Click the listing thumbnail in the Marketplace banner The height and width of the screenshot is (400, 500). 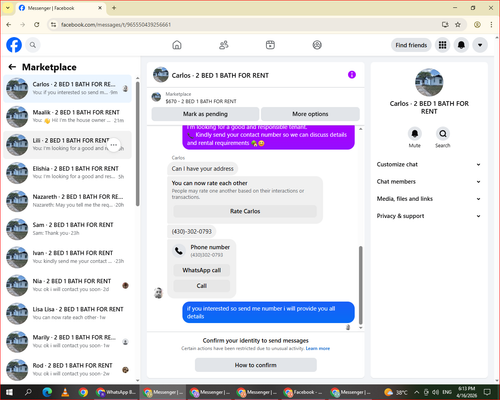[156, 97]
